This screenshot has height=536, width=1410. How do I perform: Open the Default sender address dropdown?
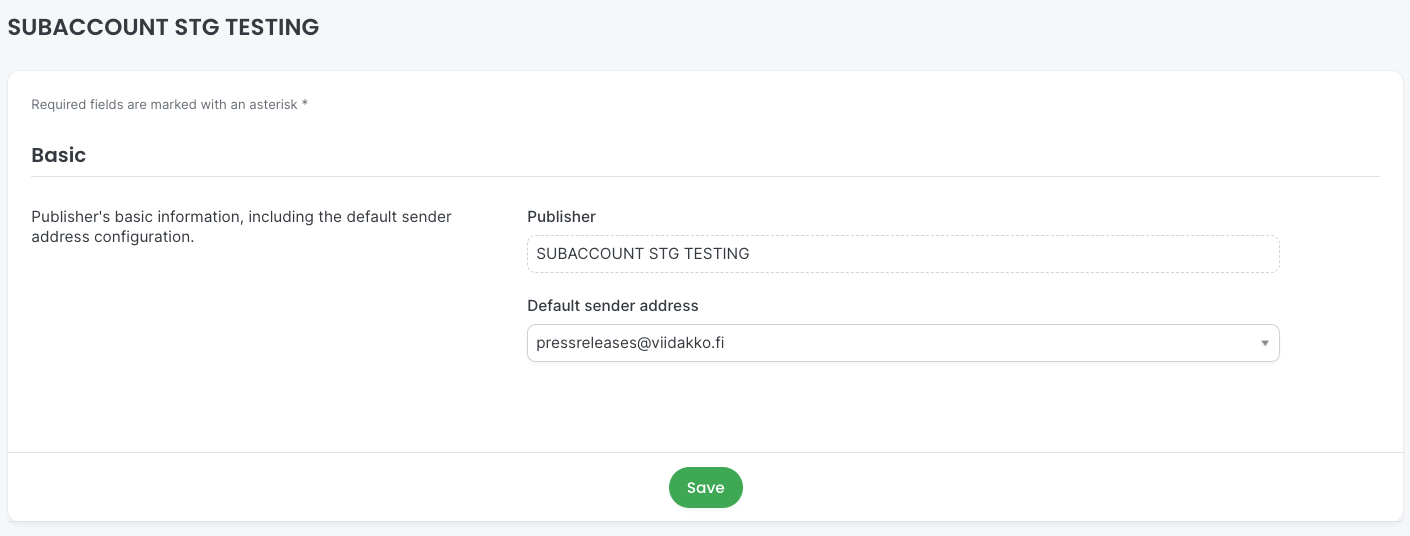point(903,343)
